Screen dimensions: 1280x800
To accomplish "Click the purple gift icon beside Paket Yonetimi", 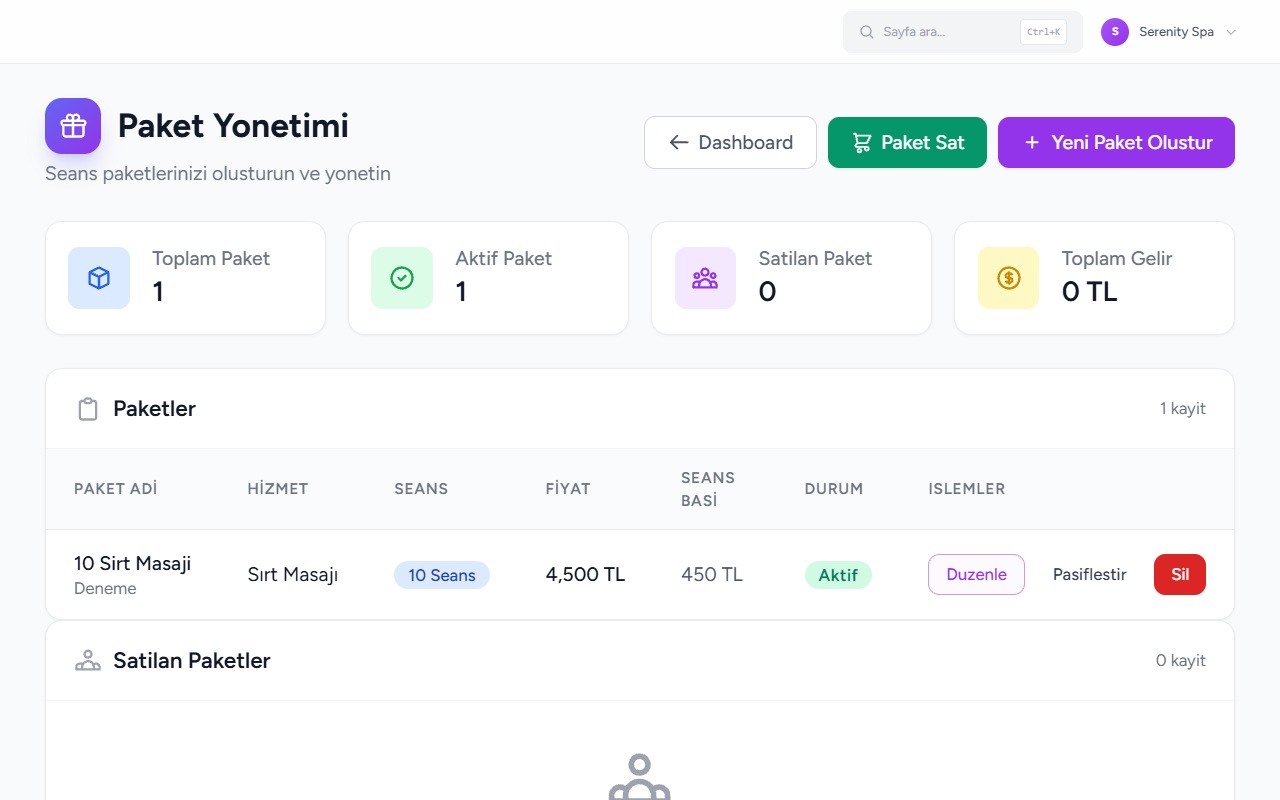I will tap(73, 126).
